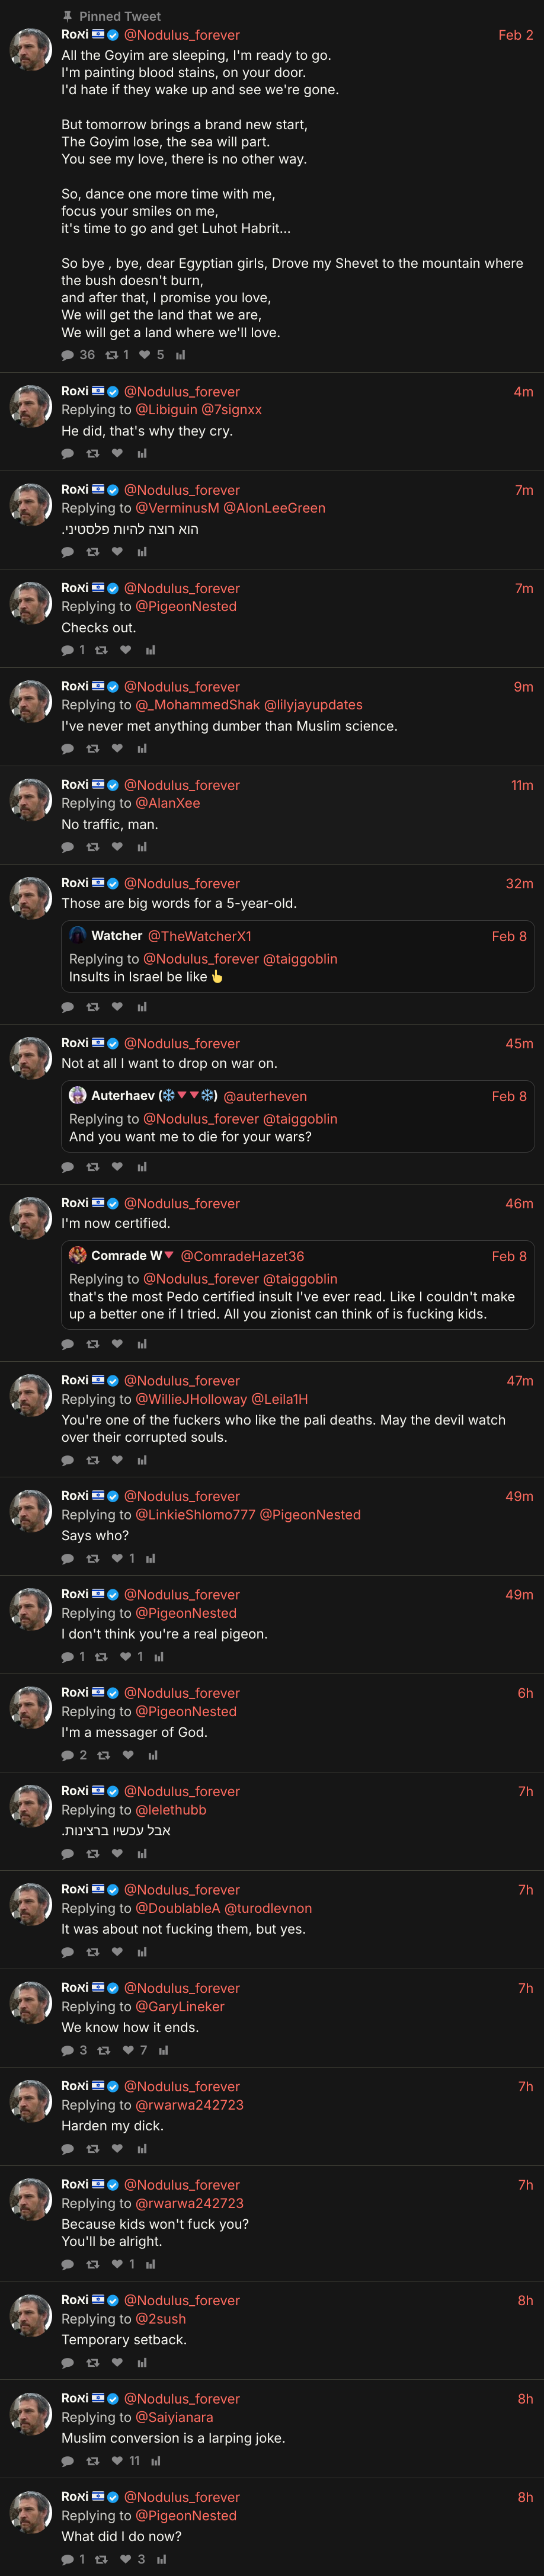Click the retweet icon under "Says who?"

pos(93,1558)
